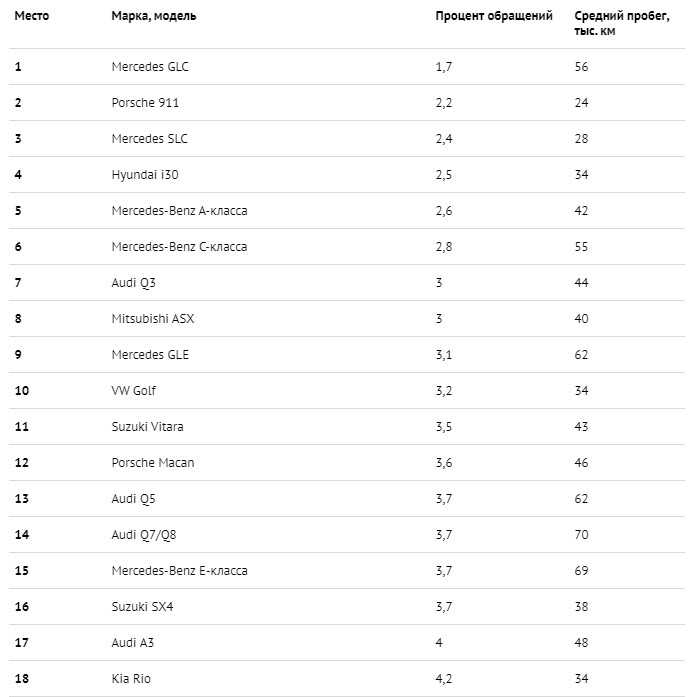Click the Porsche 911 model name

[145, 103]
